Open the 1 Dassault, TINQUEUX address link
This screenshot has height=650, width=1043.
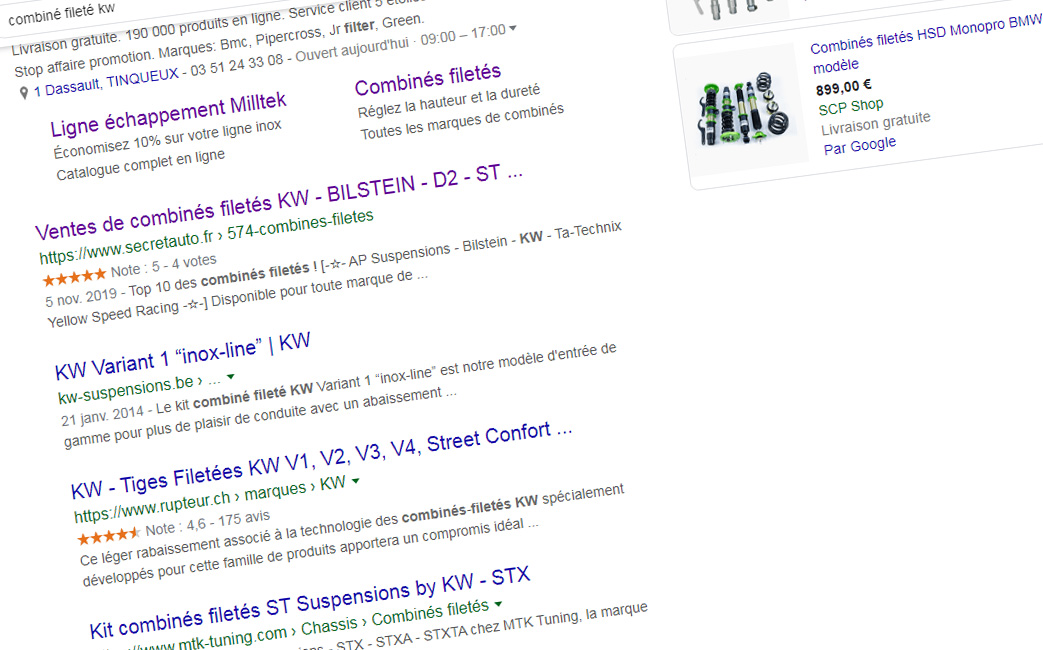coord(106,82)
